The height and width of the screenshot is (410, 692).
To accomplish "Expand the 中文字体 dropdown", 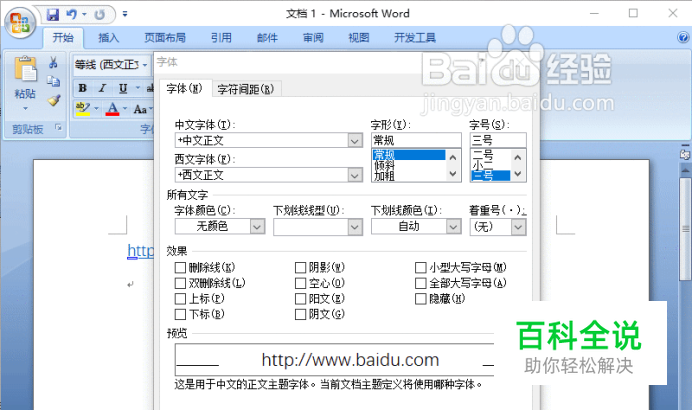I will point(354,141).
